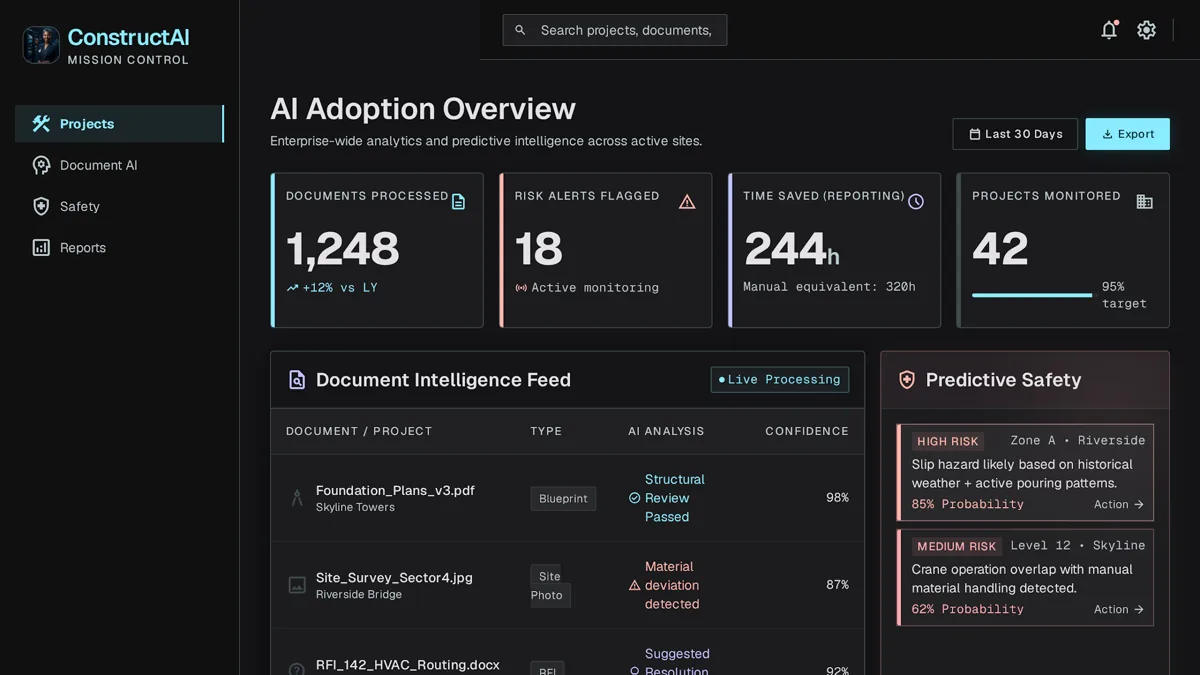1200x675 pixels.
Task: Open Action for the Level 12 crane alert
Action: [x=1118, y=610]
